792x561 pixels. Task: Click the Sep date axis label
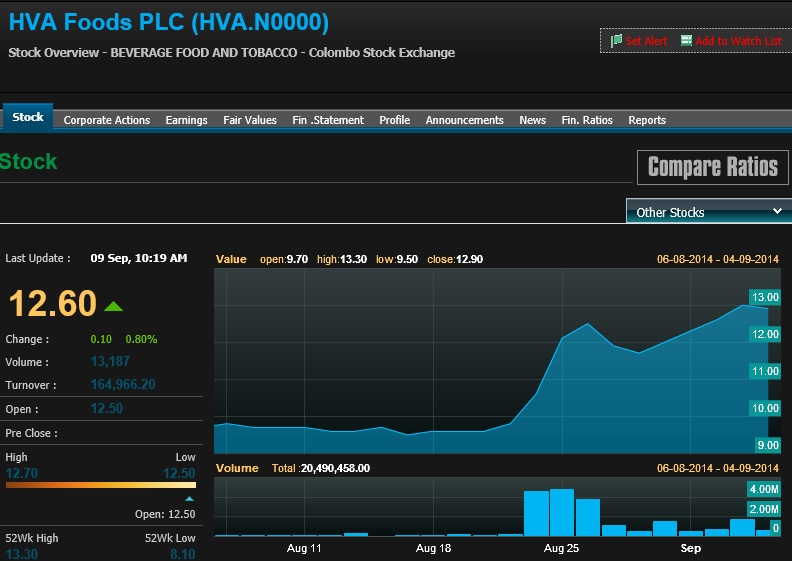point(690,548)
